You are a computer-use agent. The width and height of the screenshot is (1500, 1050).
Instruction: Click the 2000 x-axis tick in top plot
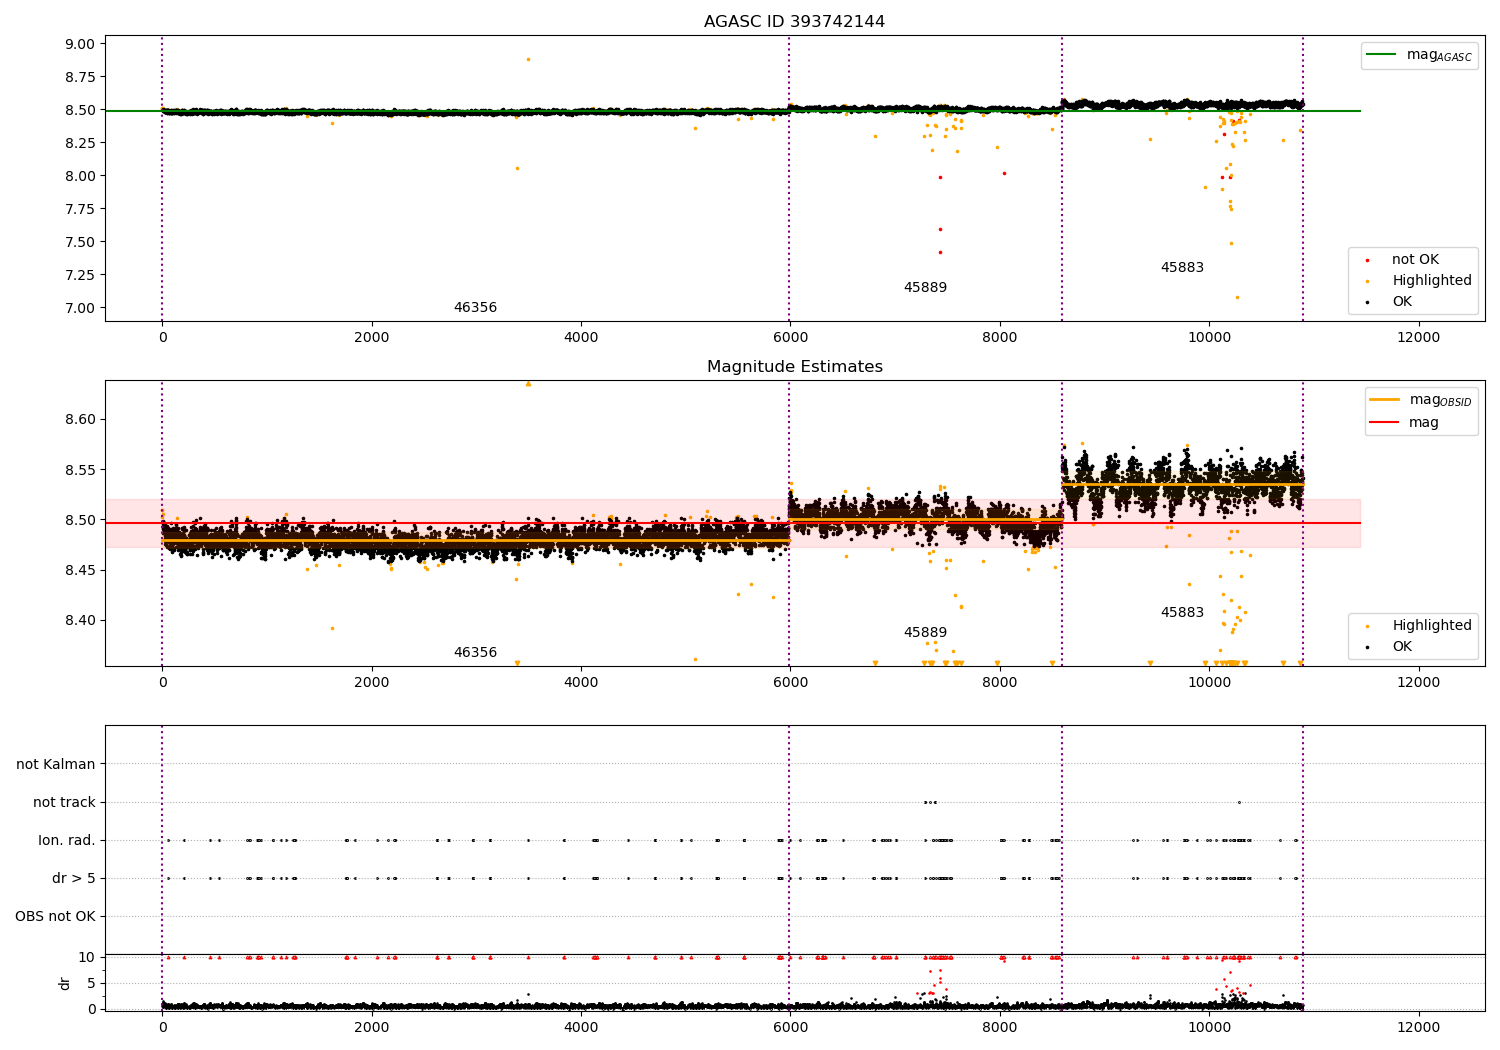coord(372,337)
